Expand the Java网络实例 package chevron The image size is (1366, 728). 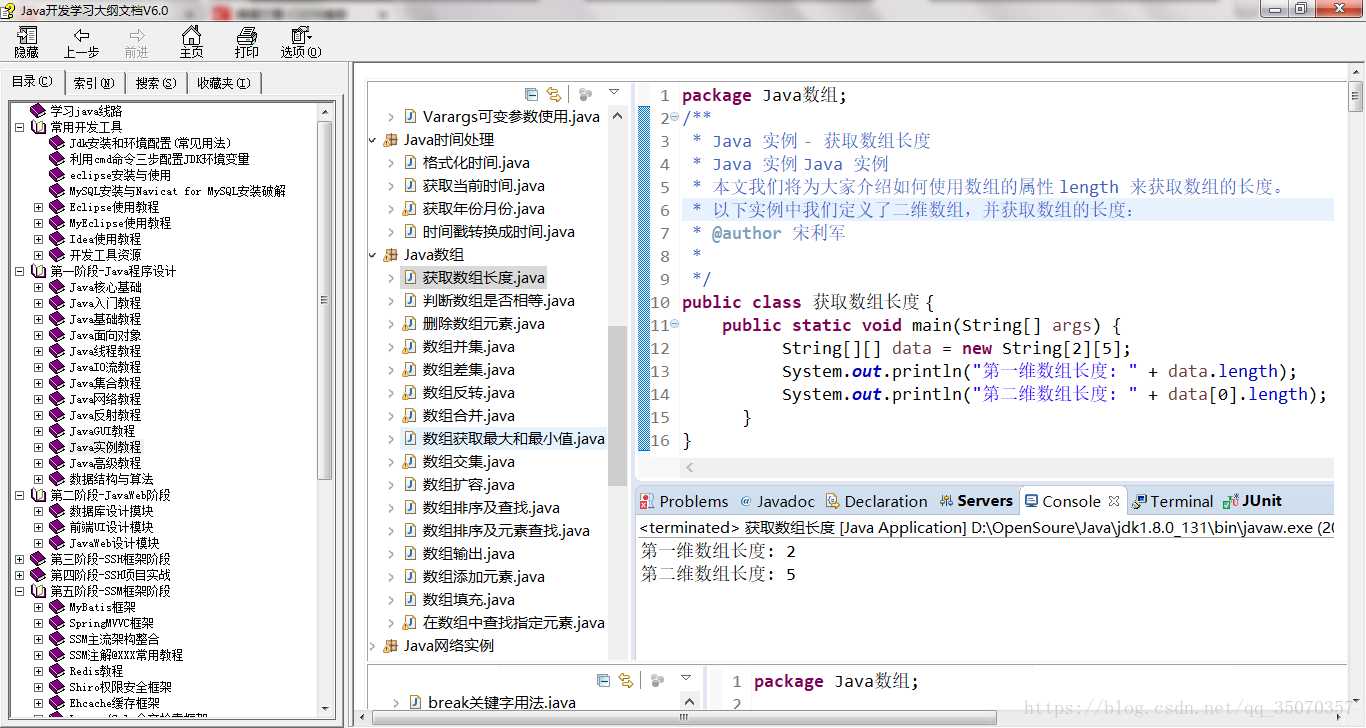pyautogui.click(x=372, y=646)
